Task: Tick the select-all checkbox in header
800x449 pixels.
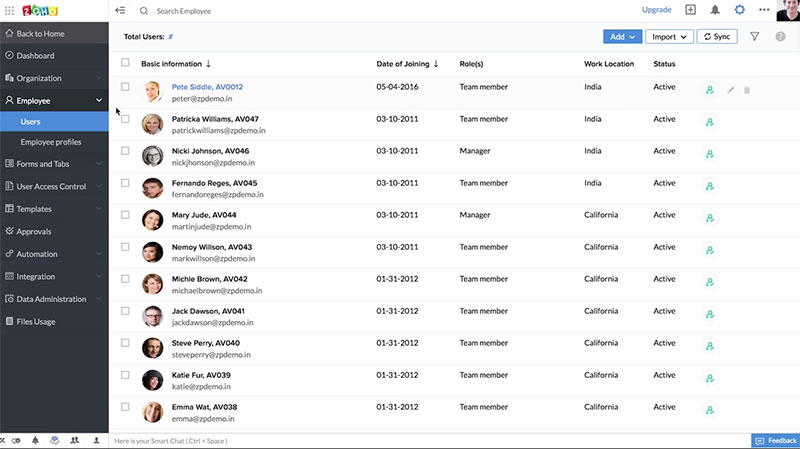Action: coord(125,63)
